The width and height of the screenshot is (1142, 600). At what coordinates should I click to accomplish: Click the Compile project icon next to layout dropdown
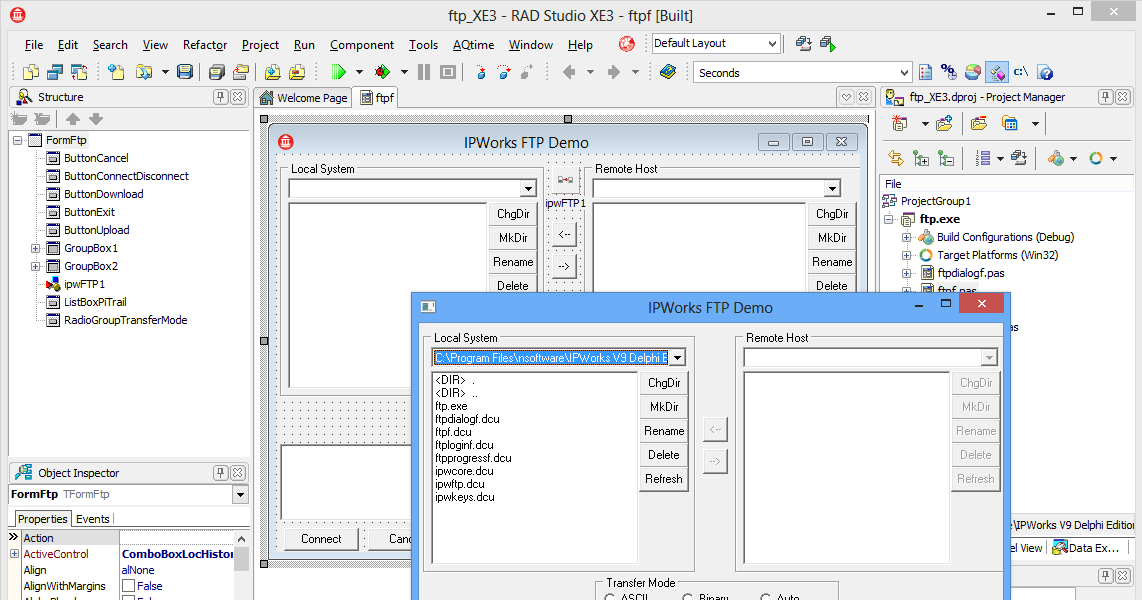(803, 44)
